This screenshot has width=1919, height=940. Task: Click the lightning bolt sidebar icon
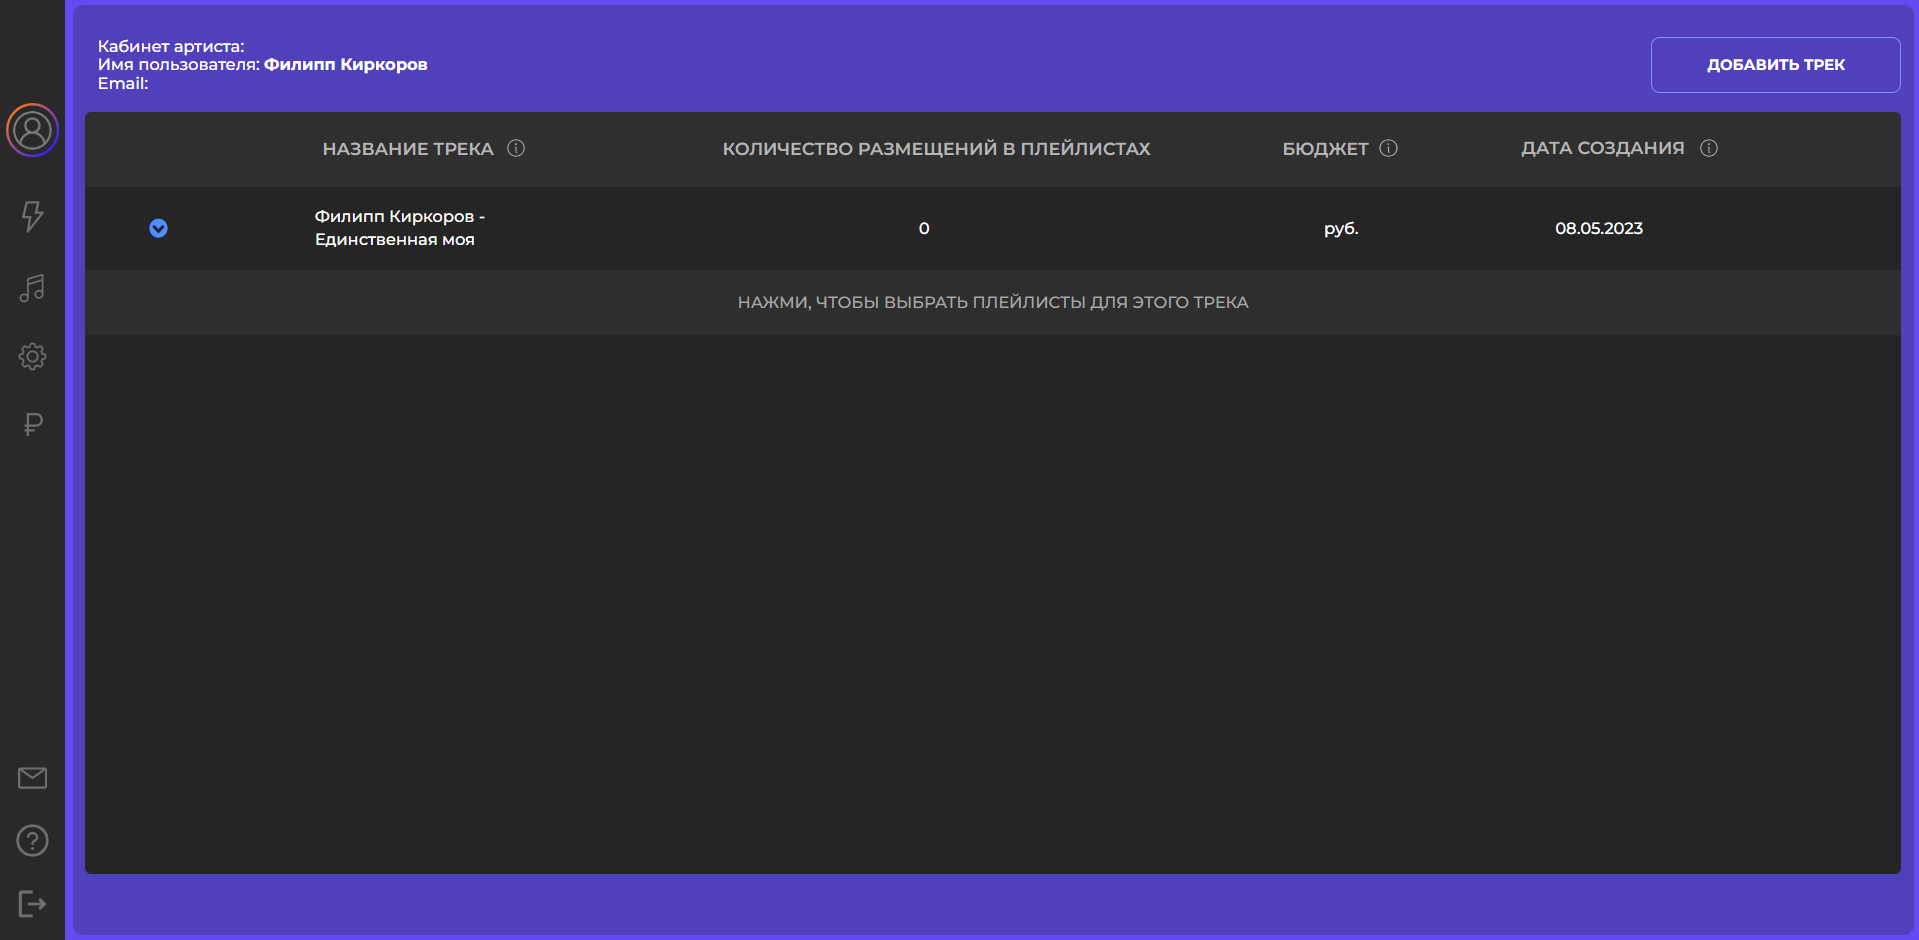click(32, 216)
